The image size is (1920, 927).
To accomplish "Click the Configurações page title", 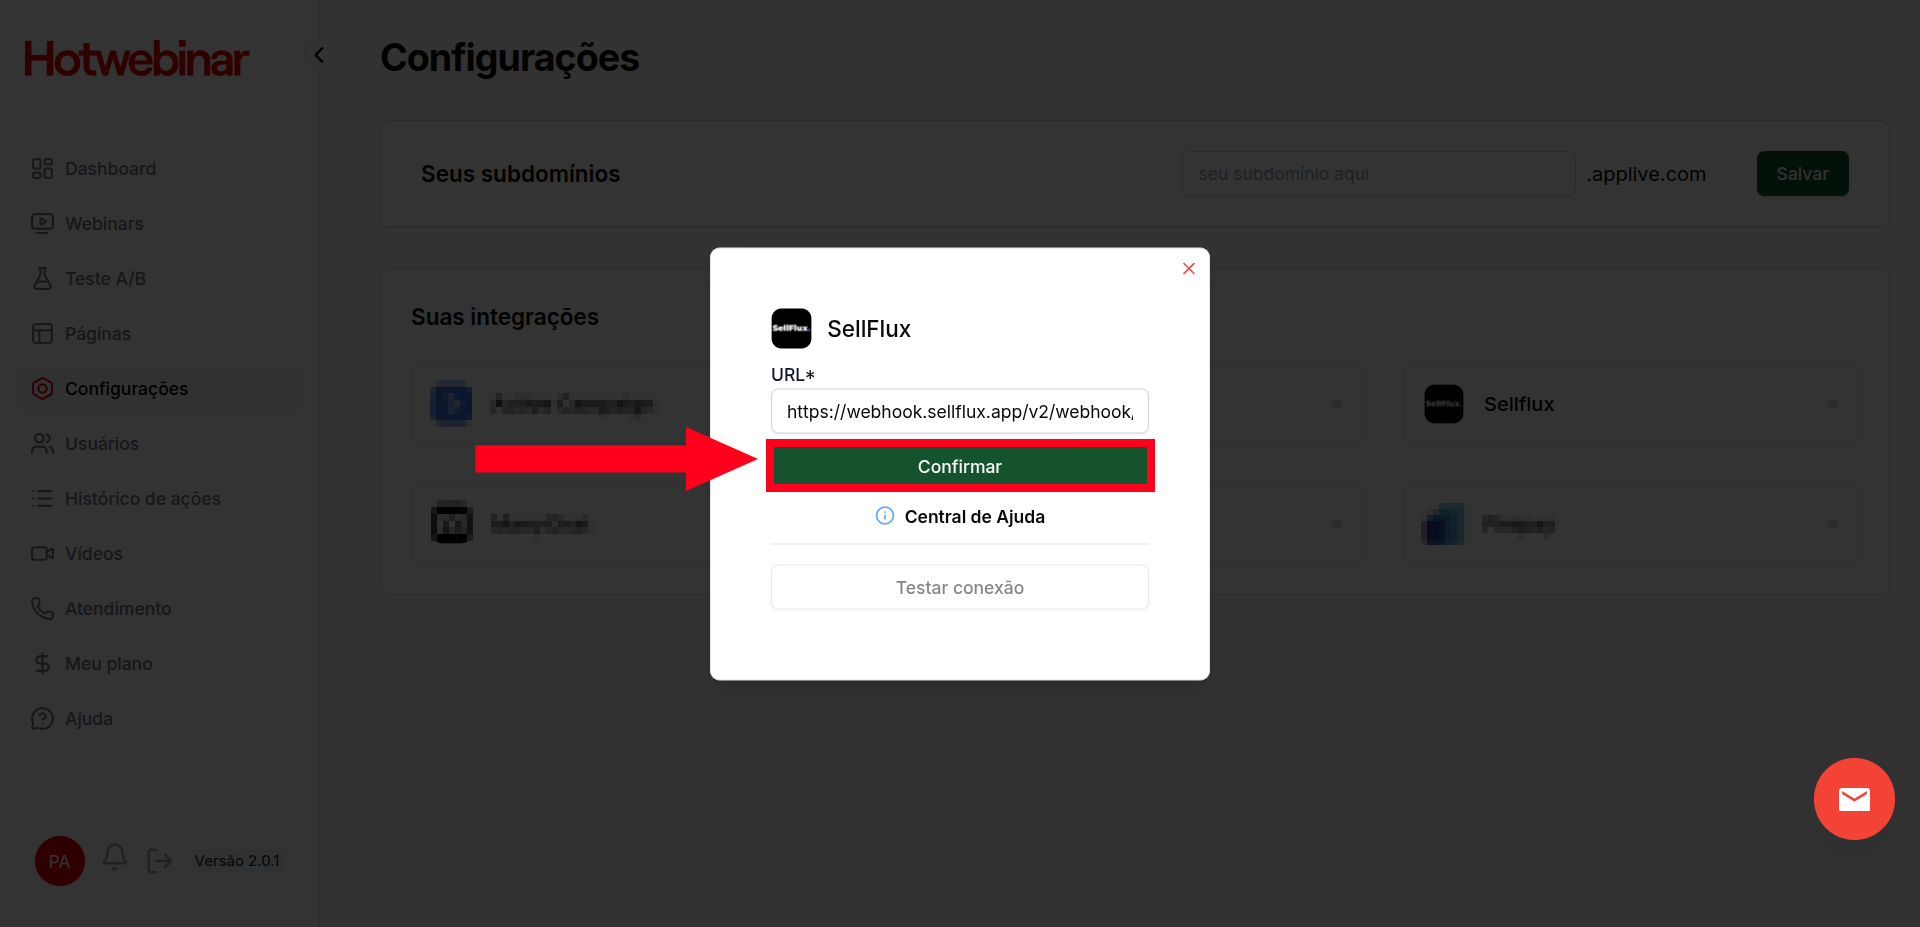I will pyautogui.click(x=510, y=58).
